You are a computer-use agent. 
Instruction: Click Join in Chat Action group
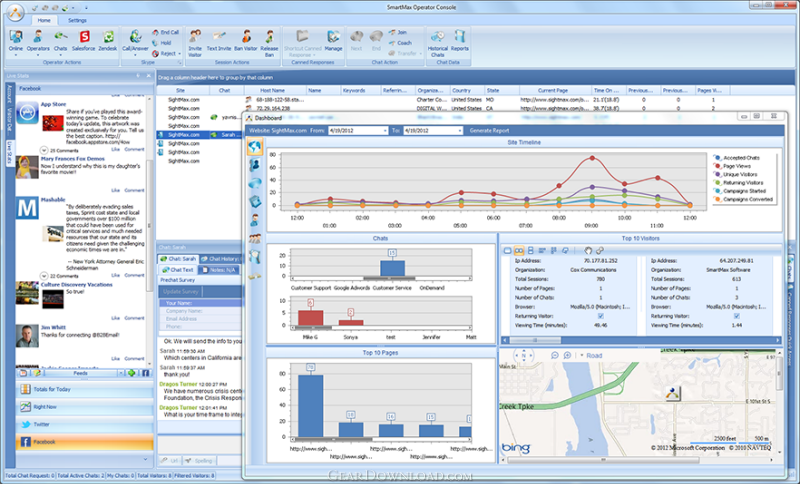coord(398,32)
